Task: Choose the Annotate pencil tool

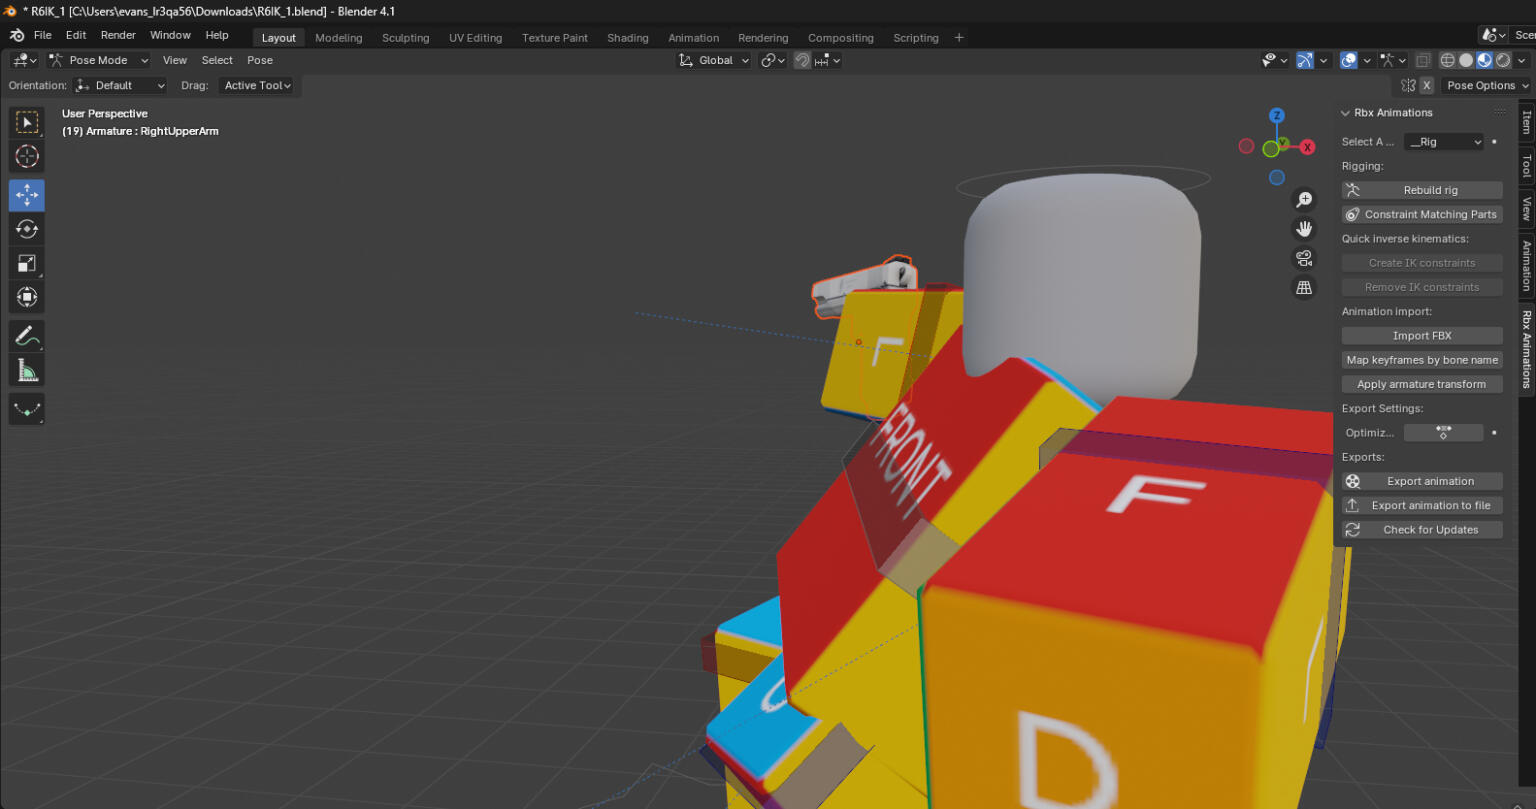Action: [27, 336]
